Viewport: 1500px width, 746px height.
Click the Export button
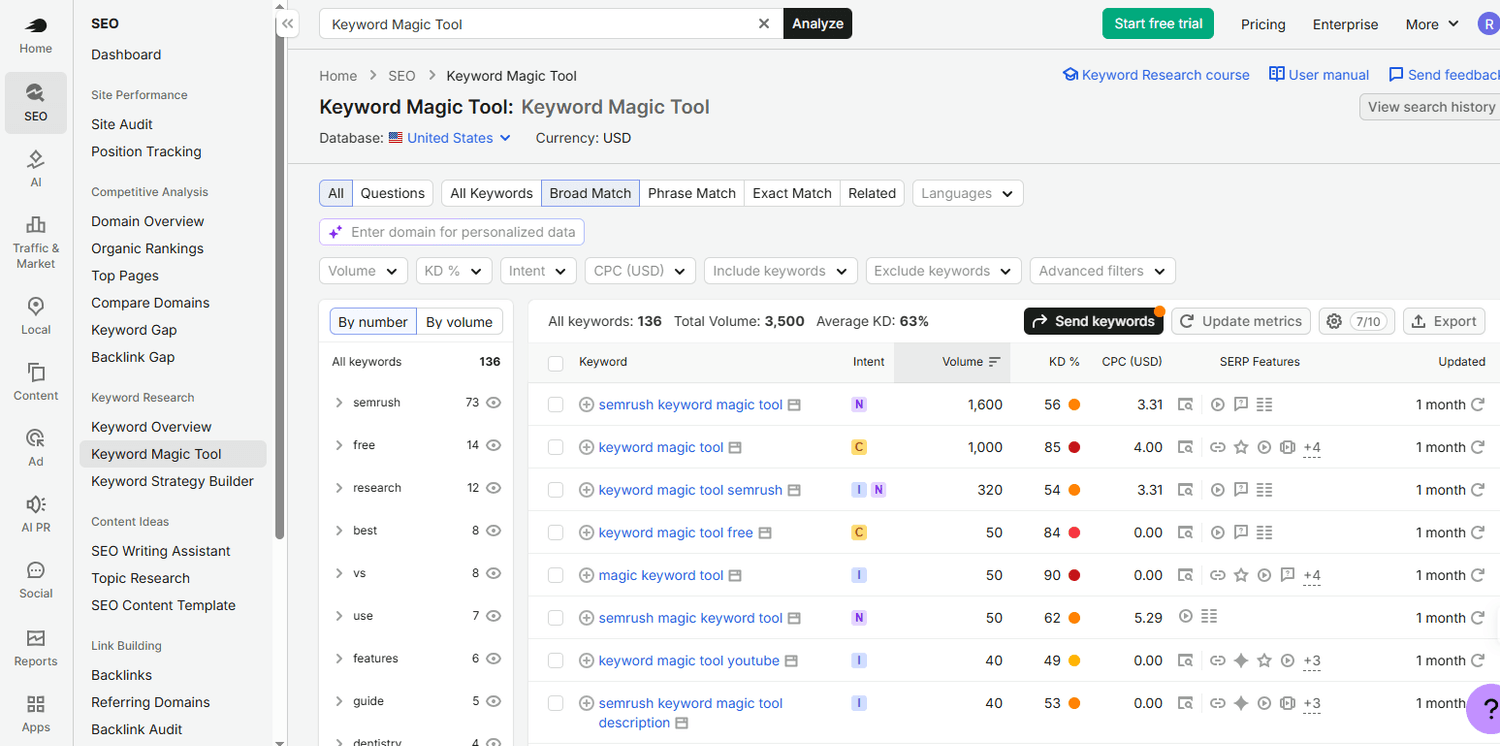coord(1444,321)
